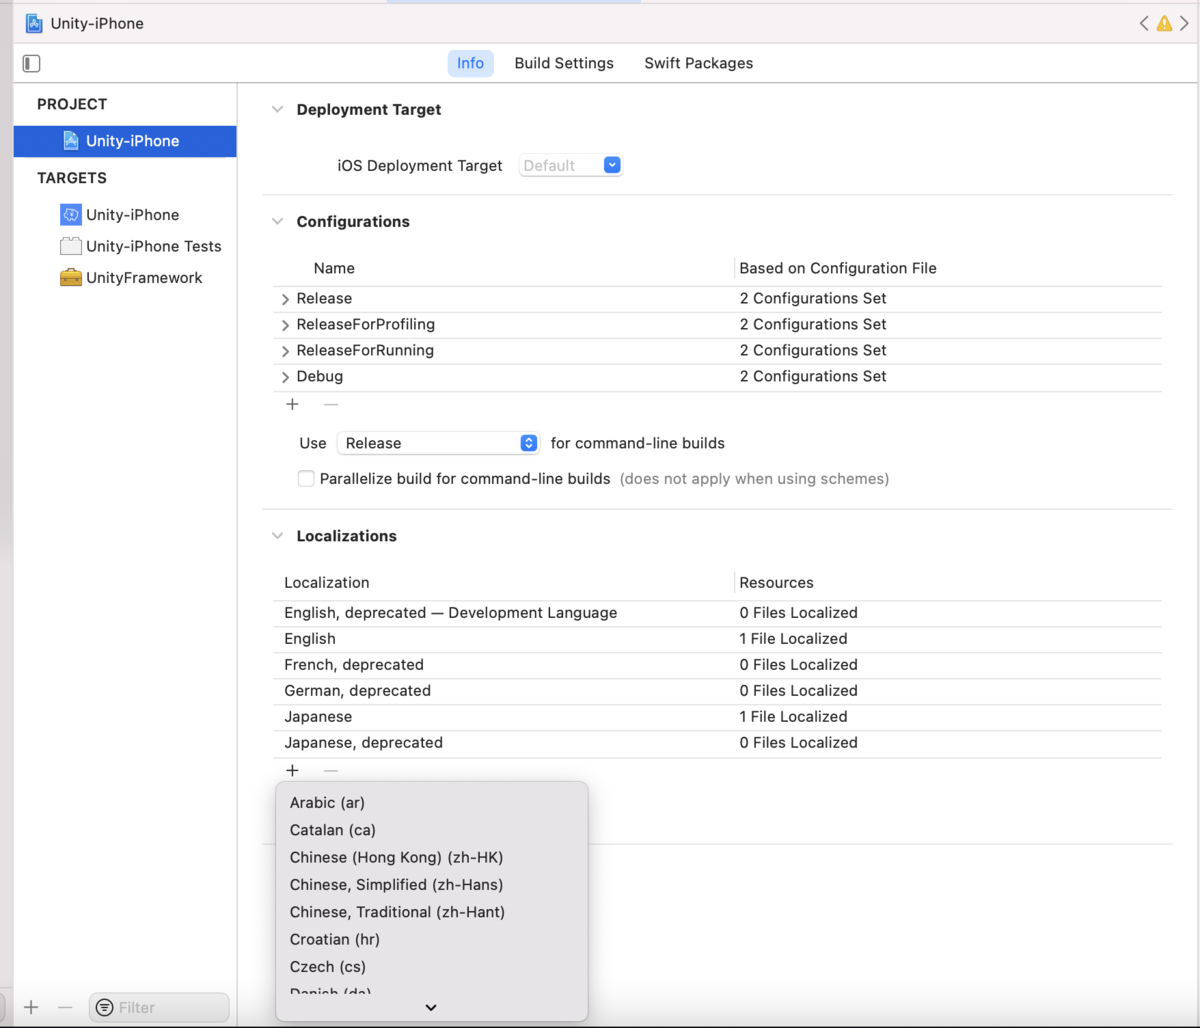Remove localization with minus button
This screenshot has height=1028, width=1200.
pos(331,770)
